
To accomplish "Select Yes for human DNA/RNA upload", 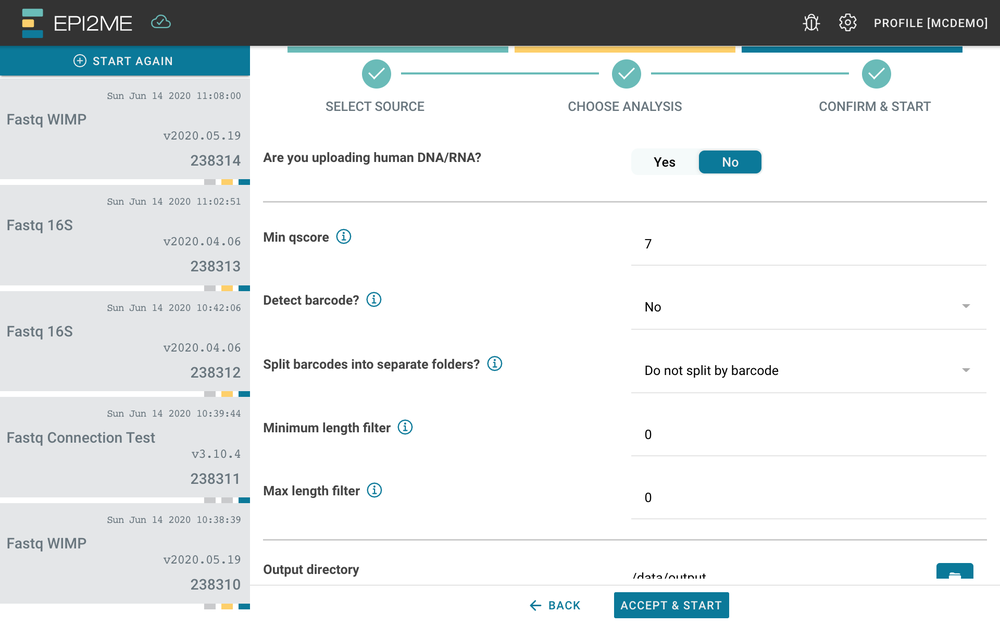I will pyautogui.click(x=665, y=162).
